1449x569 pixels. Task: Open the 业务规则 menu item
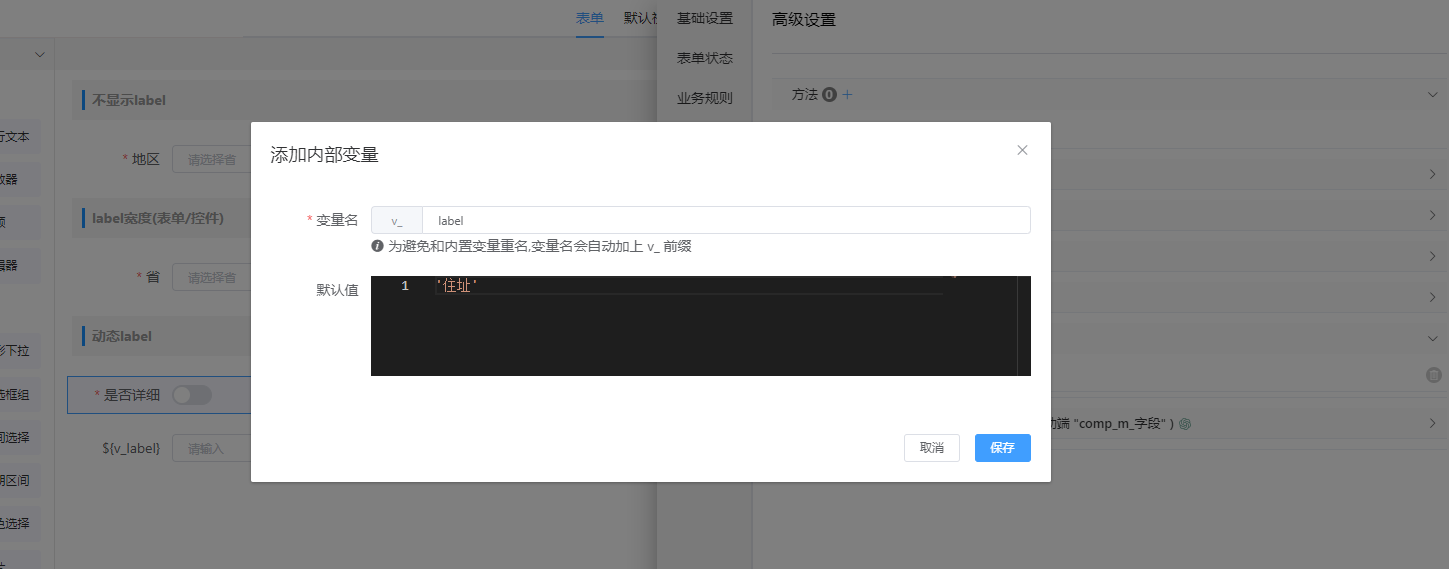705,98
